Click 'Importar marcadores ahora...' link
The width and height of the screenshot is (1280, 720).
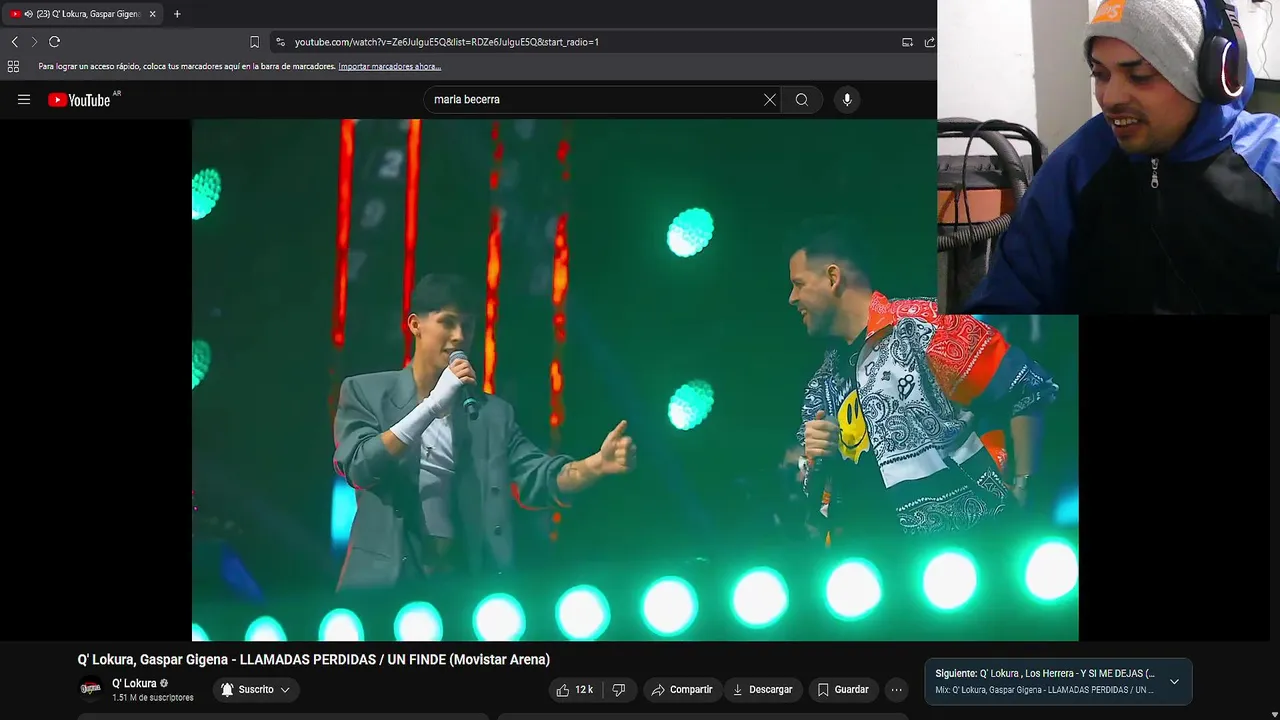click(x=389, y=67)
